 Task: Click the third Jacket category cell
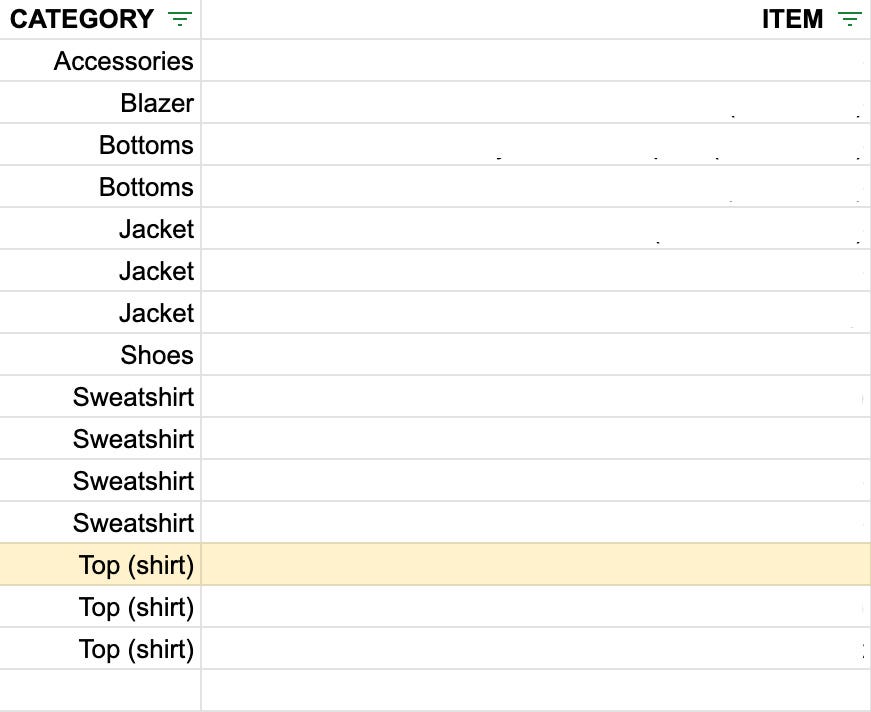point(100,313)
